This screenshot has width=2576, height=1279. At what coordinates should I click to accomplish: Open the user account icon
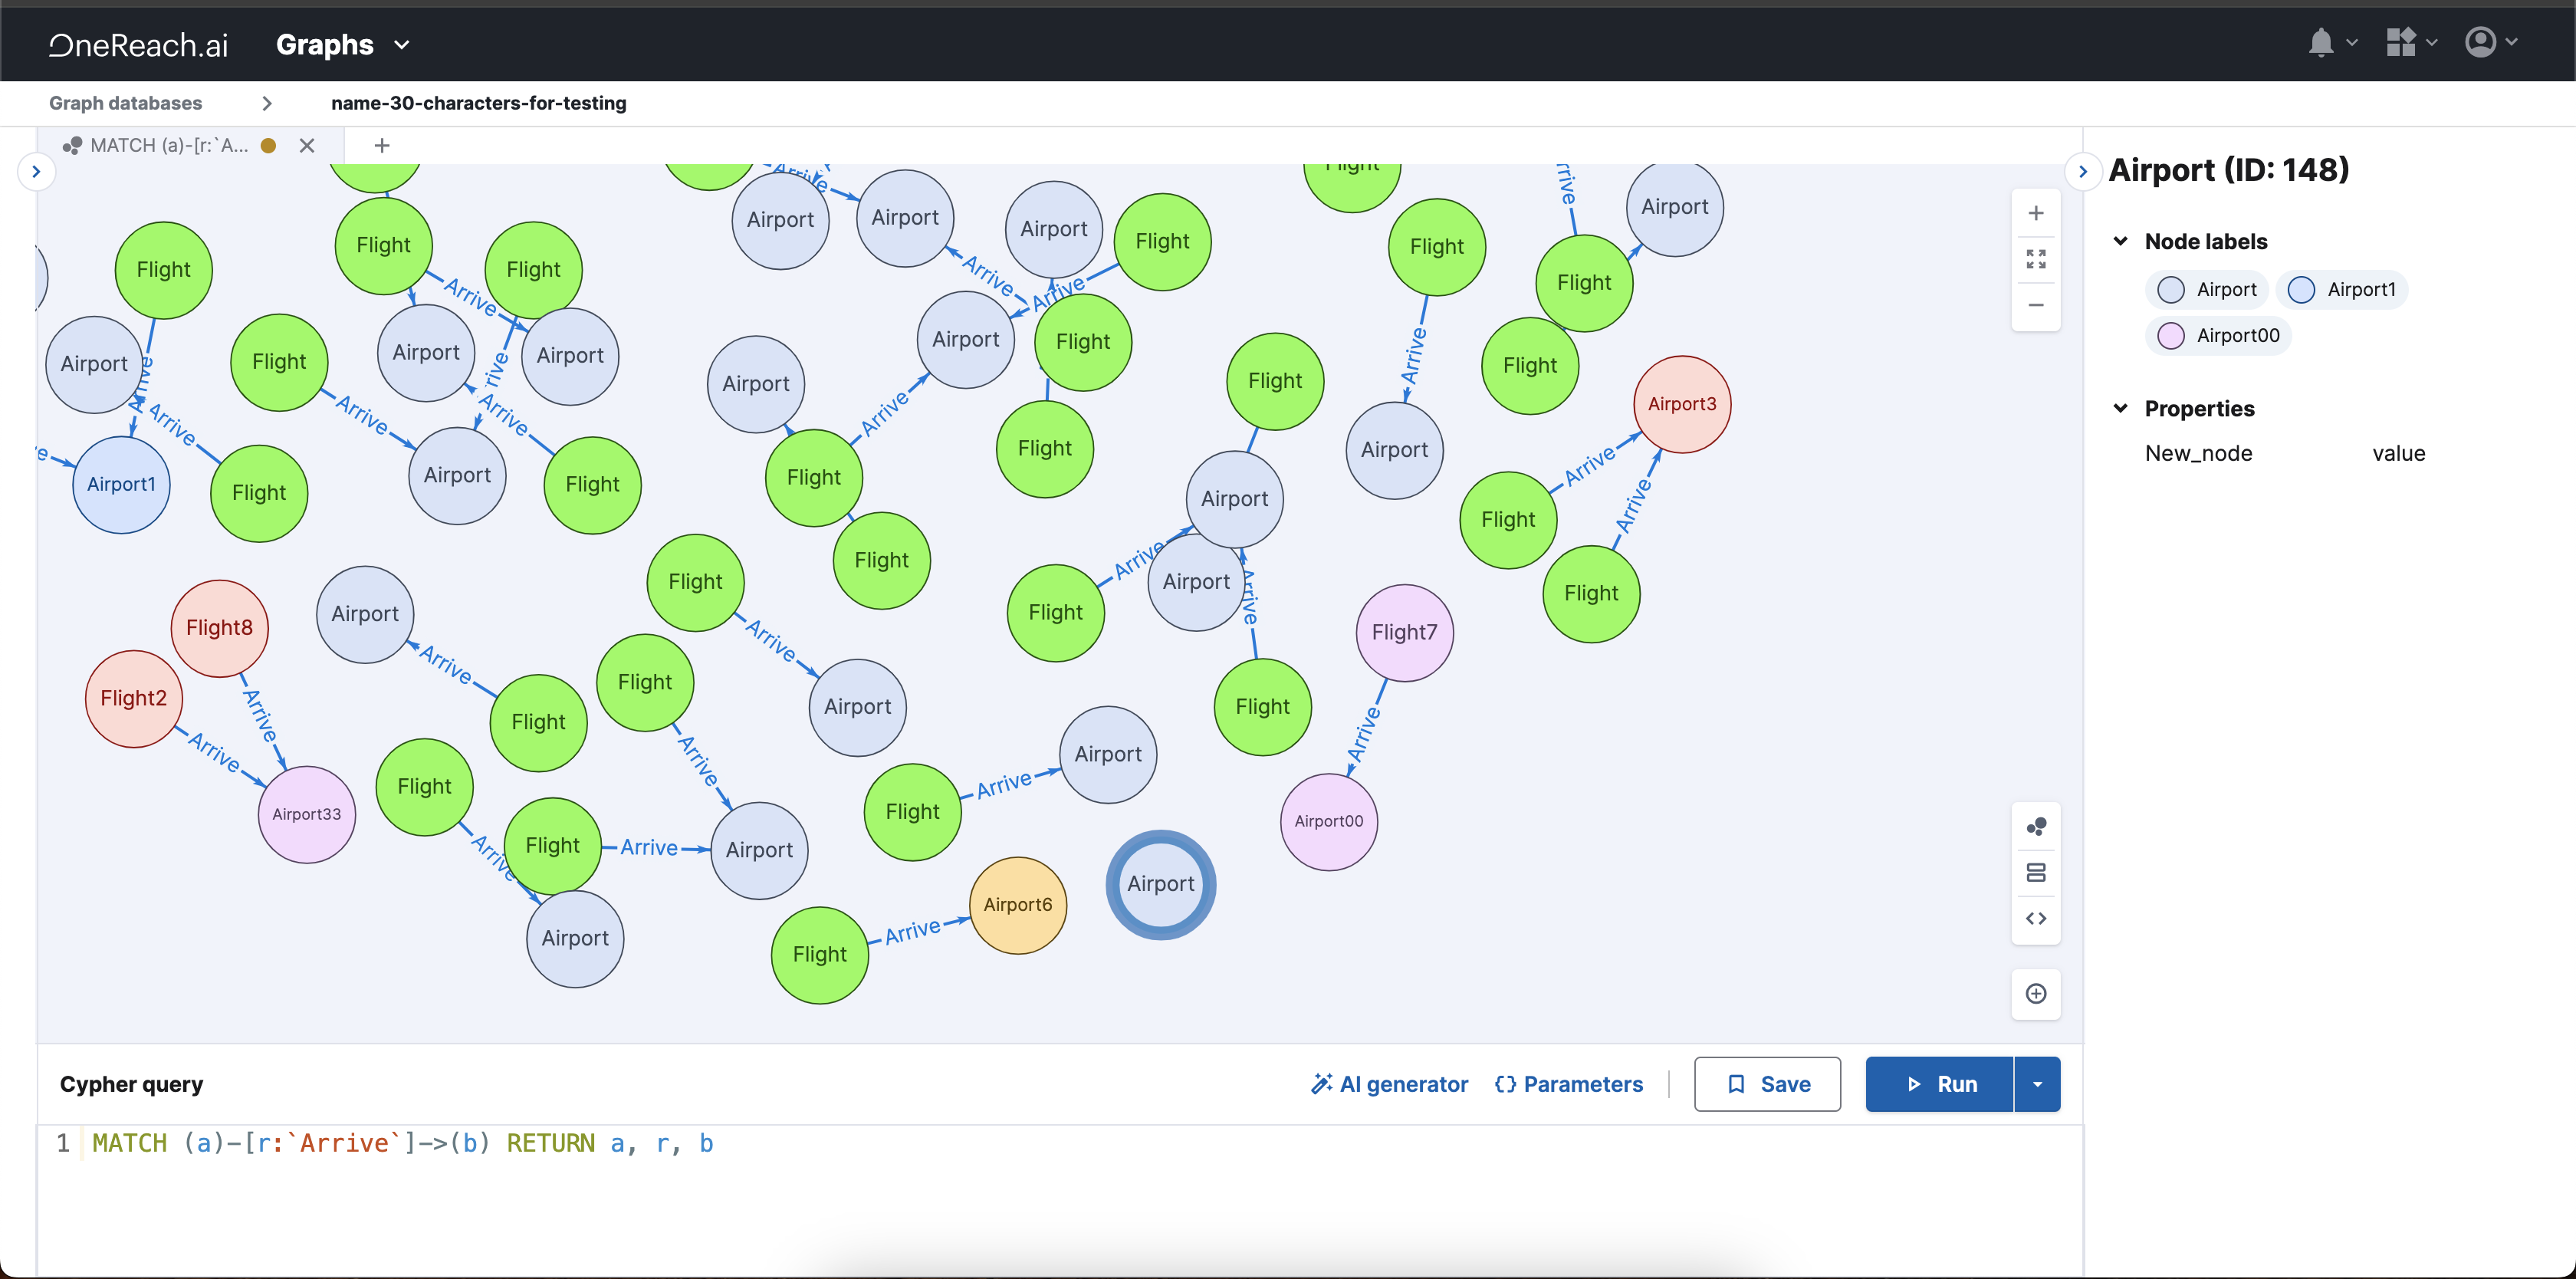point(2480,42)
